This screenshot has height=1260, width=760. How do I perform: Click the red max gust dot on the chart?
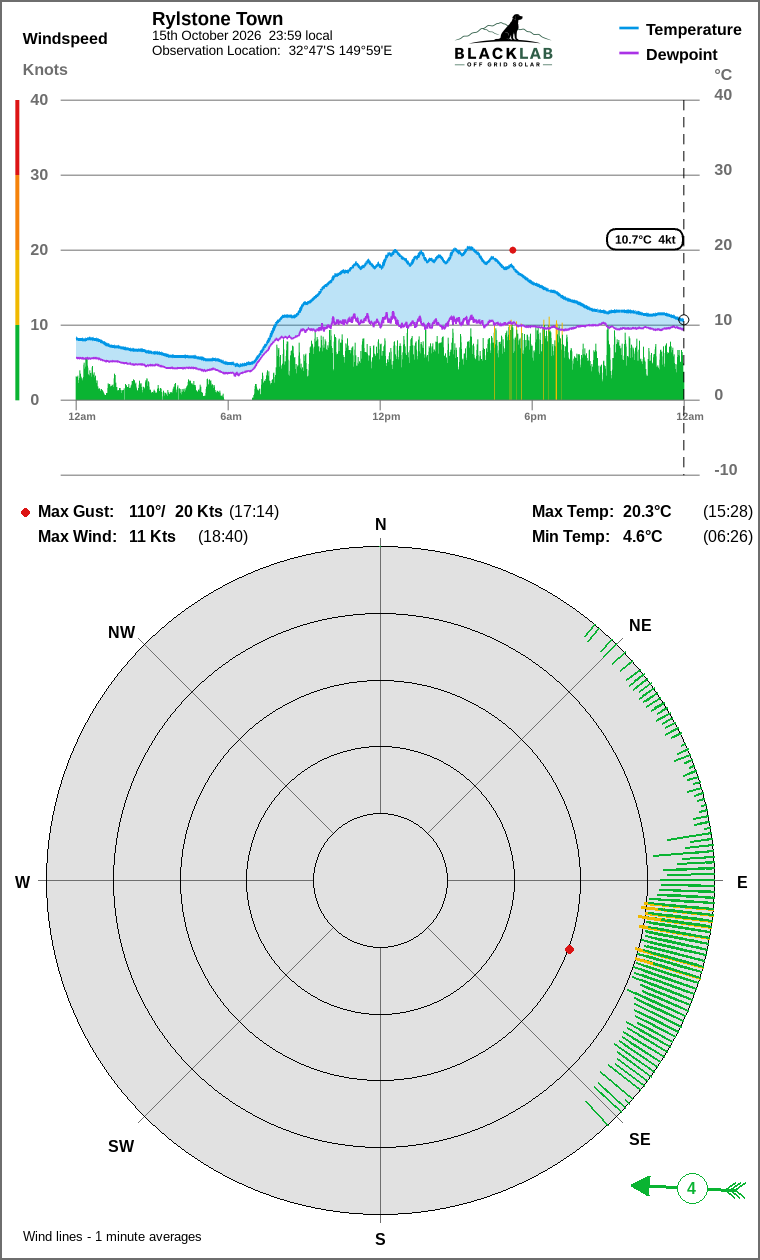(x=513, y=250)
